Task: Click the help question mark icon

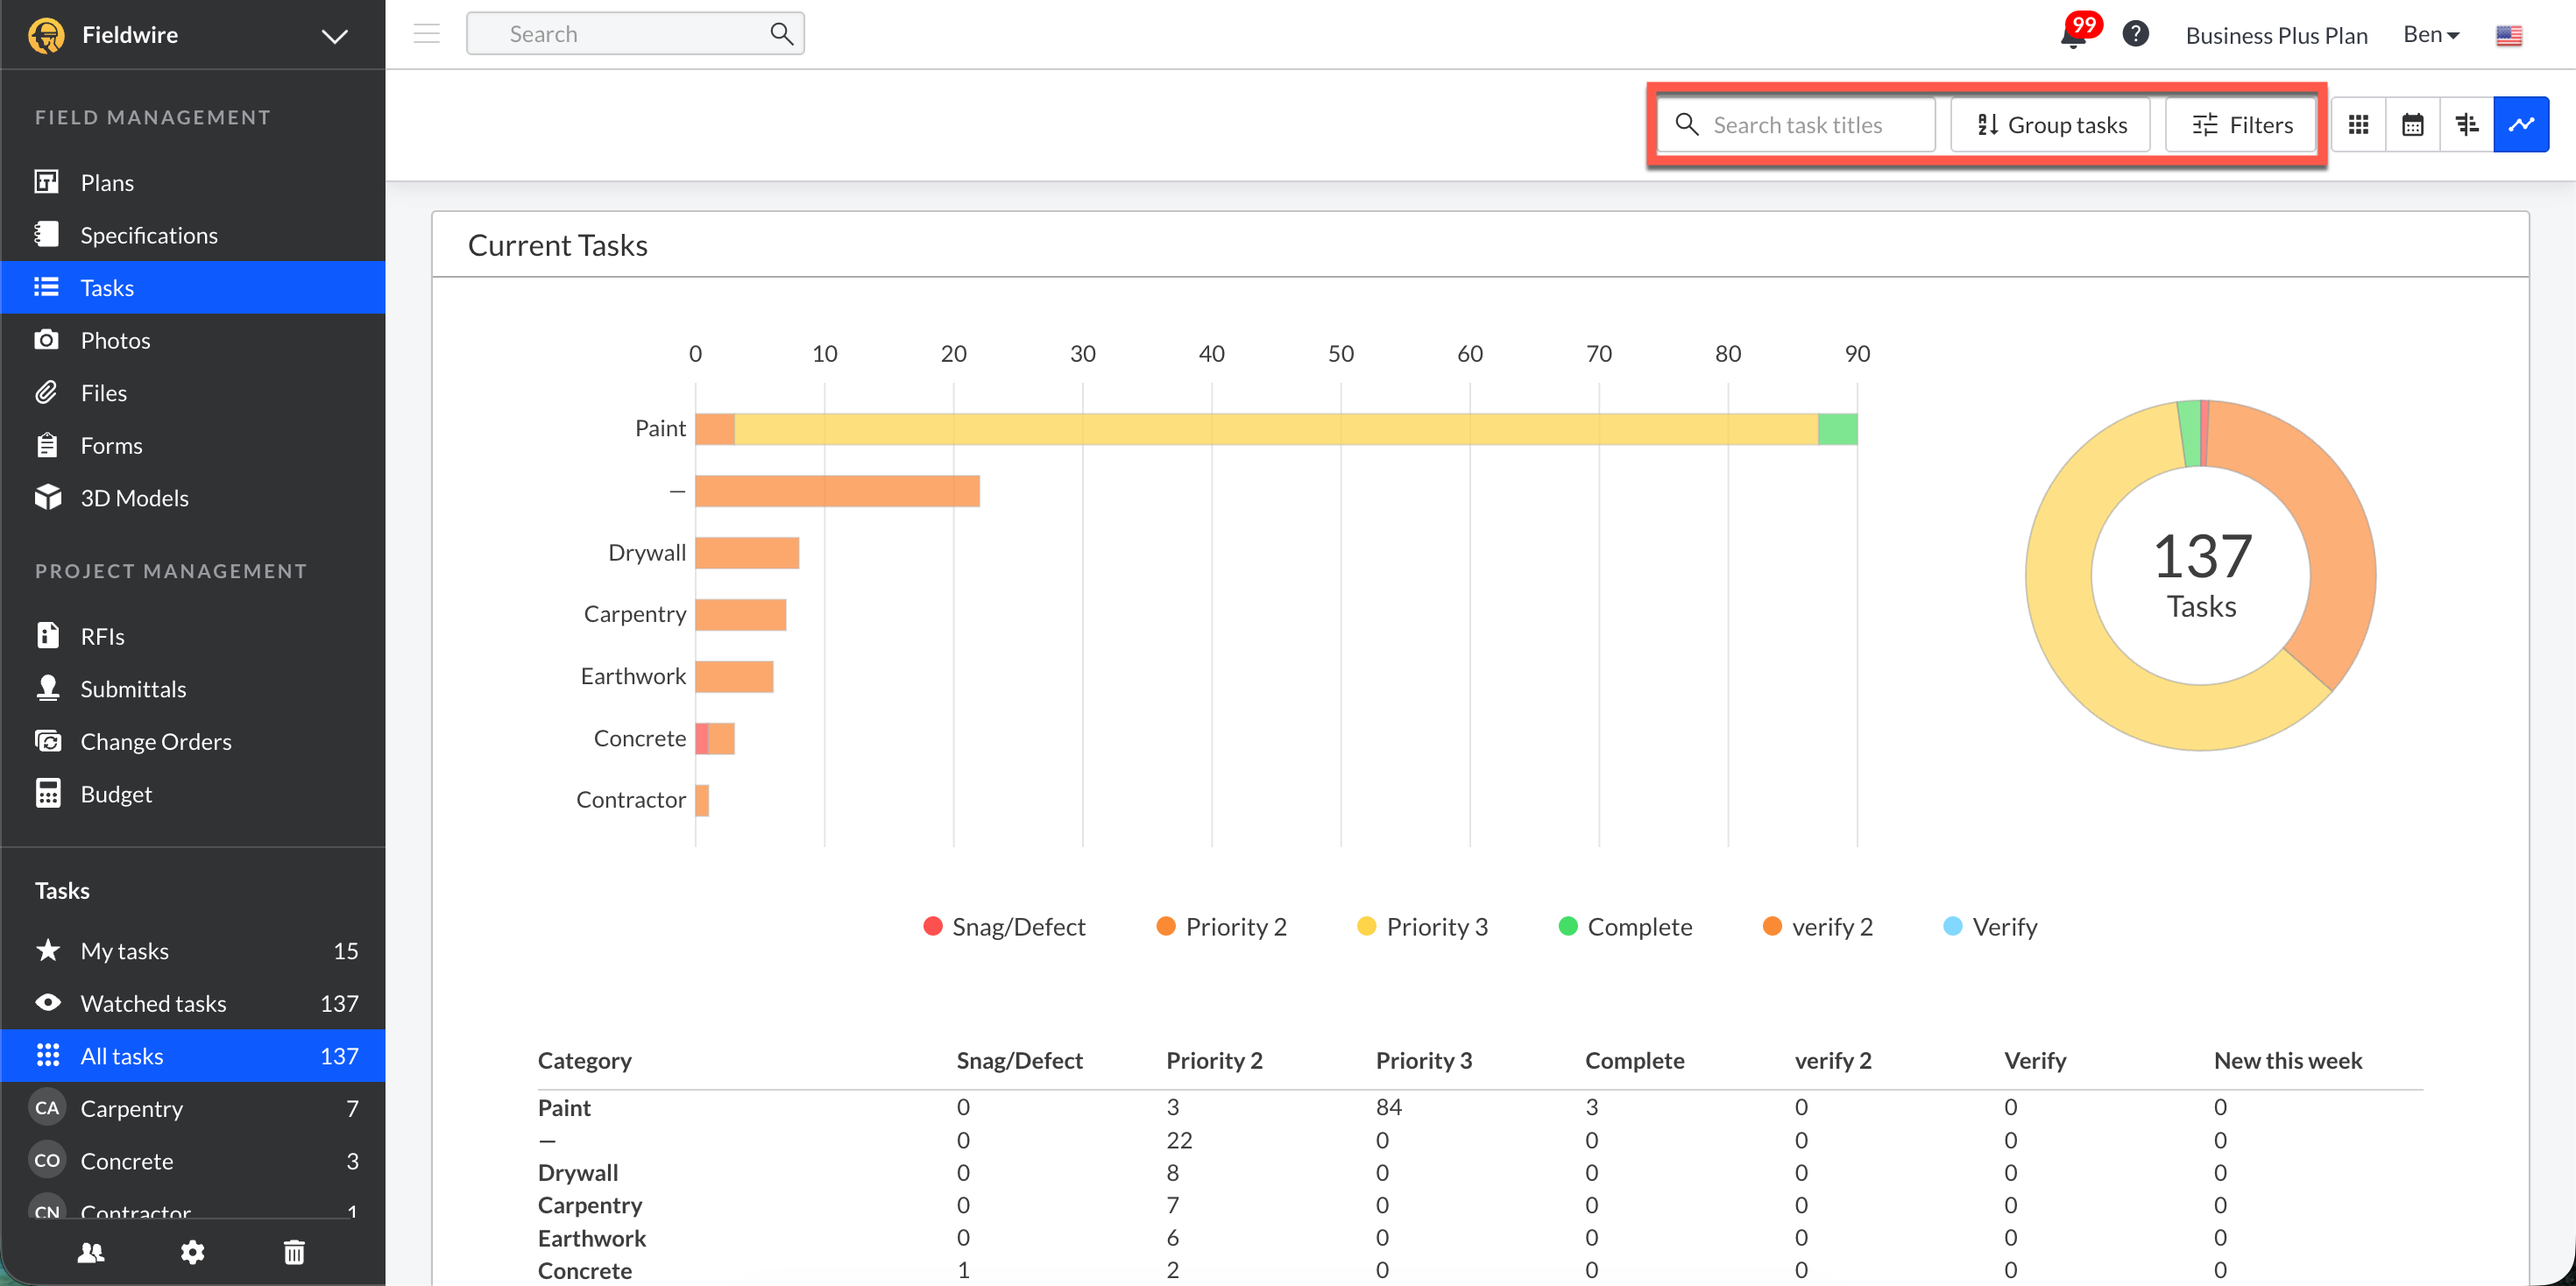Action: point(2135,34)
